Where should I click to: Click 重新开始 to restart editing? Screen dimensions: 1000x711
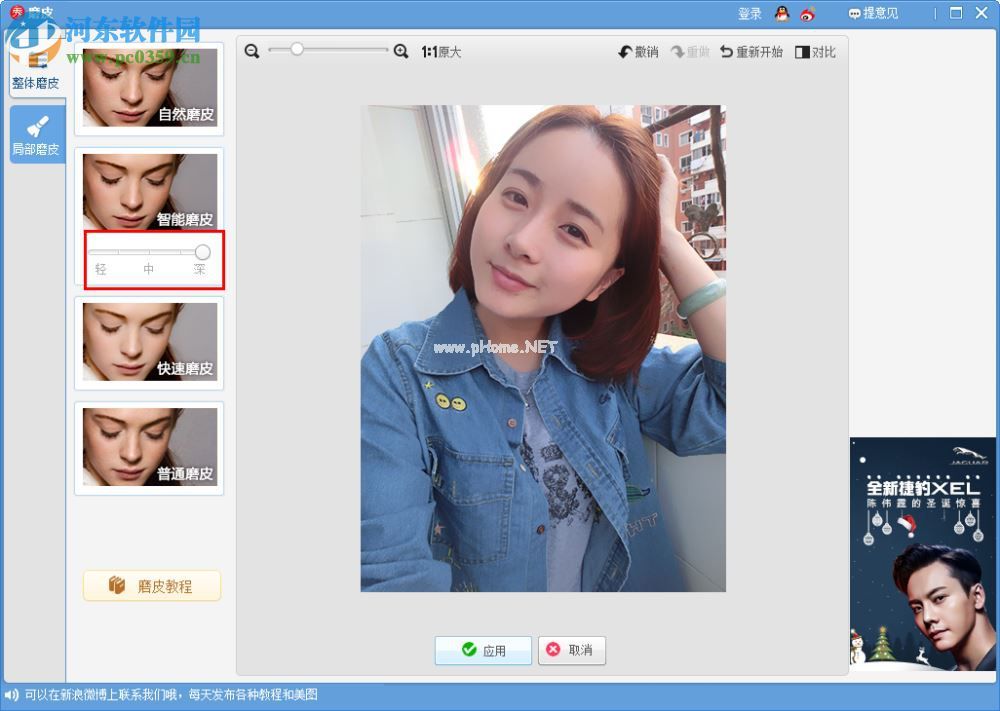[751, 52]
